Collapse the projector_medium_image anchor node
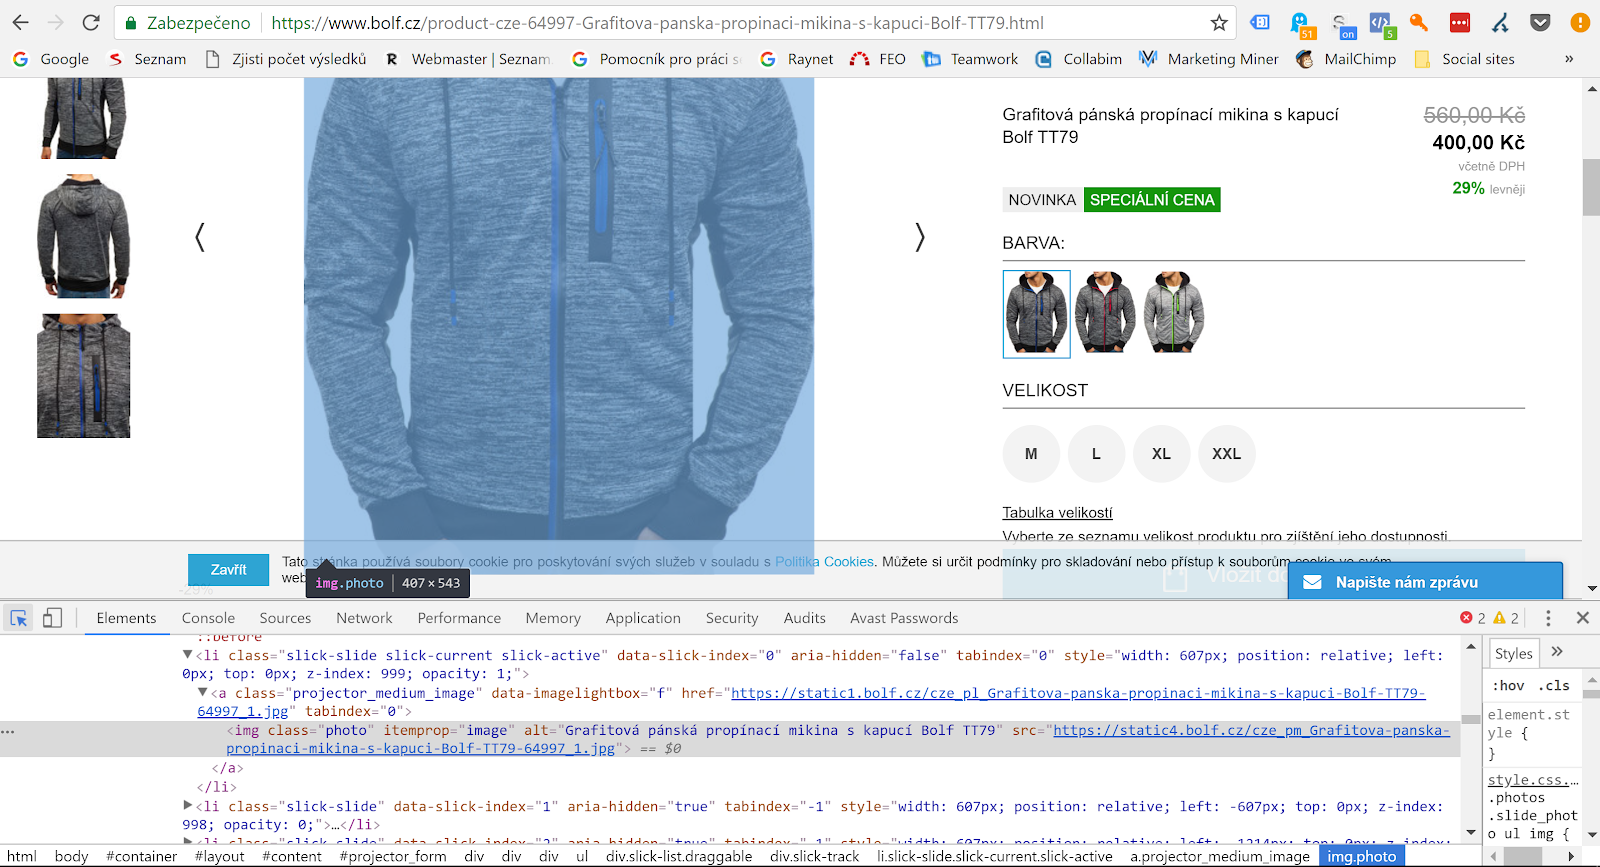The image size is (1600, 867). [203, 692]
